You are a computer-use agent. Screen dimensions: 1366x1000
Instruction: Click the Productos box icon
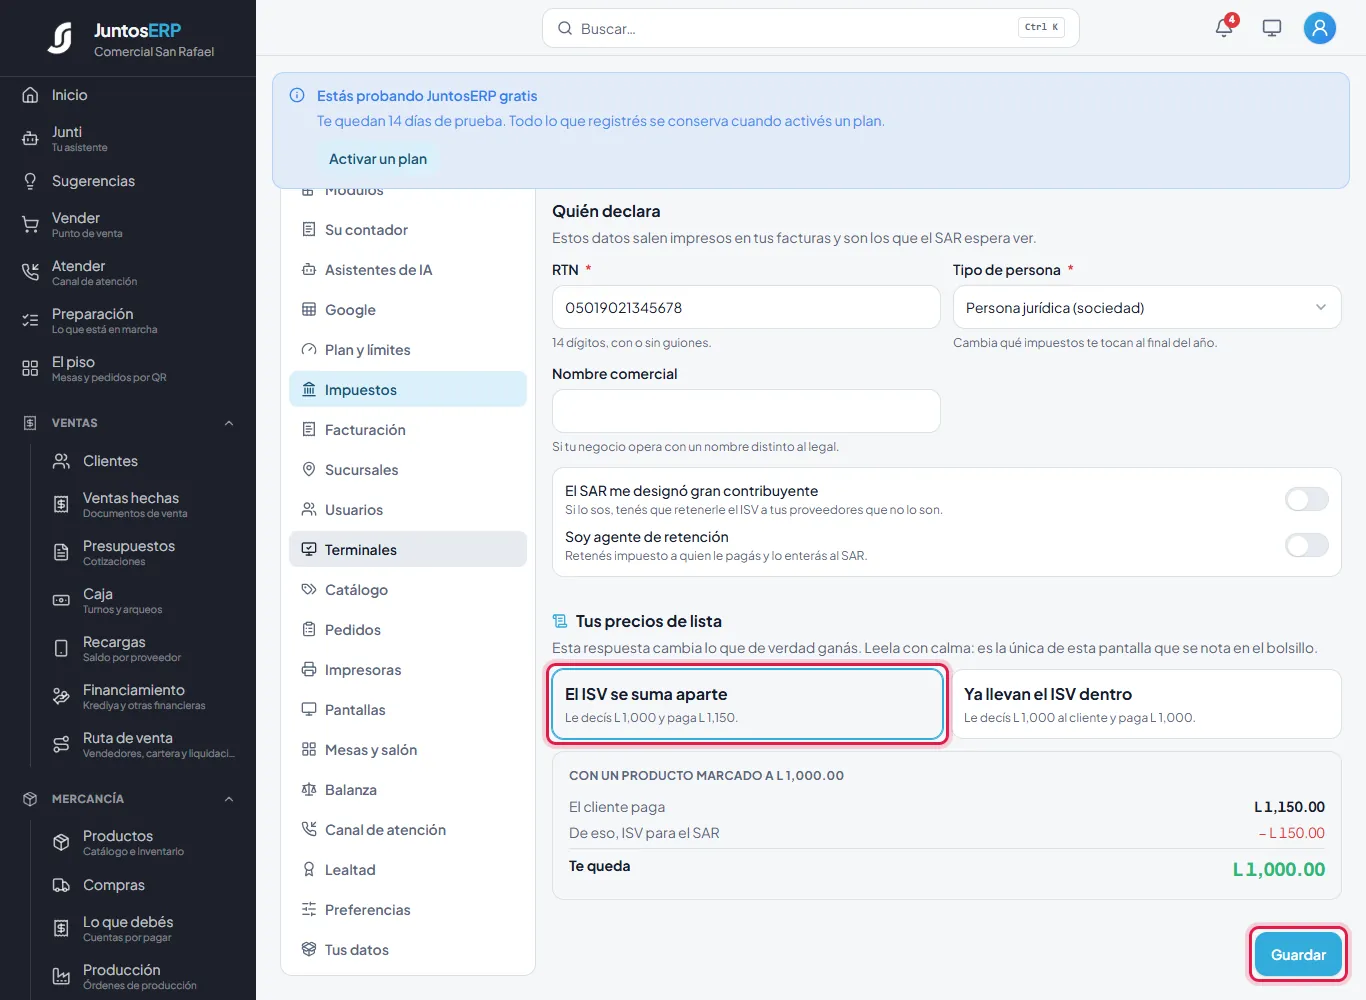[x=61, y=843]
